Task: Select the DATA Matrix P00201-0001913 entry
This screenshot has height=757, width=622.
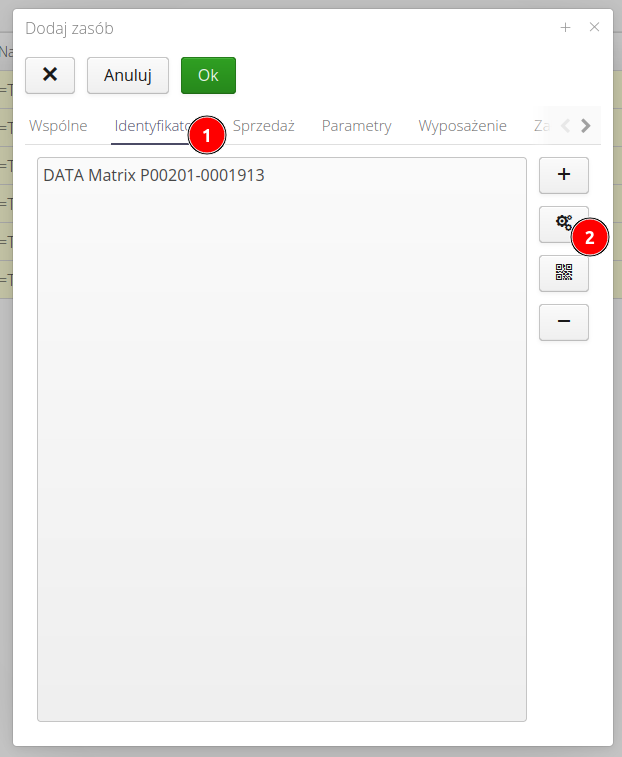Action: 153,175
